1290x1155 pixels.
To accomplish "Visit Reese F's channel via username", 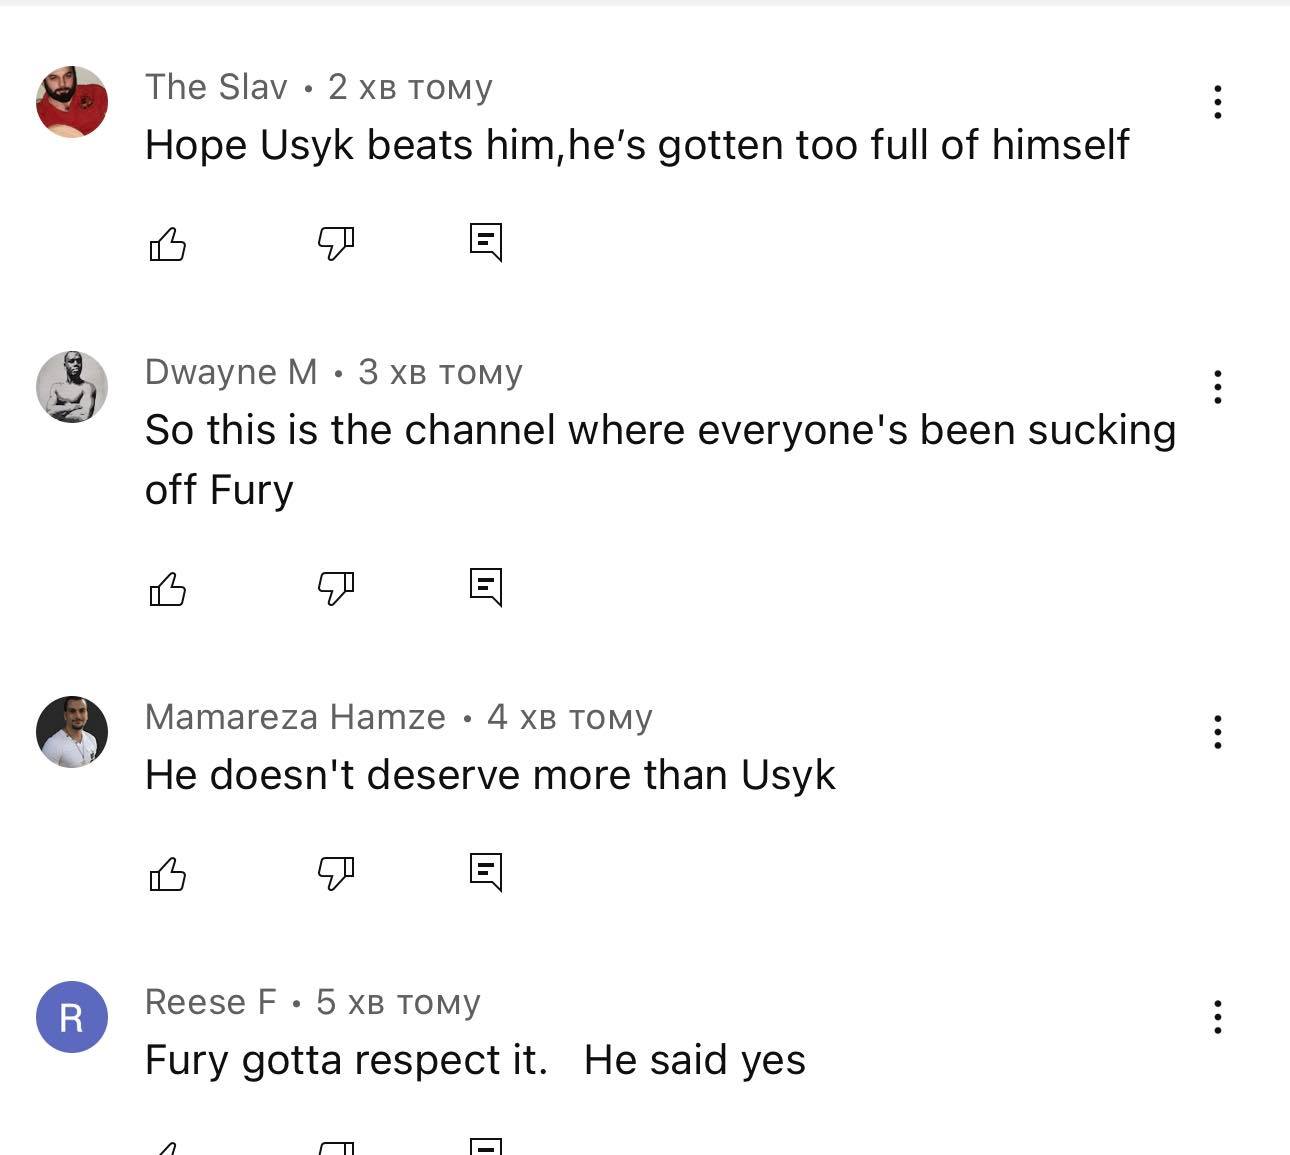I will [210, 1002].
